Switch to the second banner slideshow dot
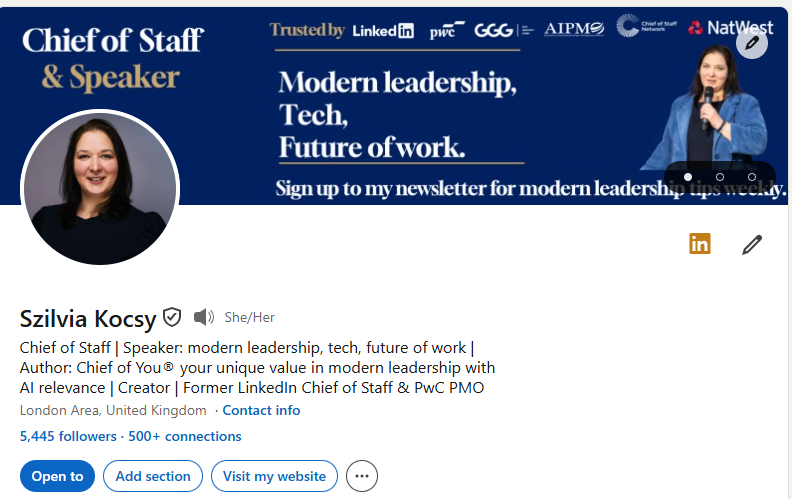Viewport: 792px width, 499px height. pyautogui.click(x=720, y=177)
